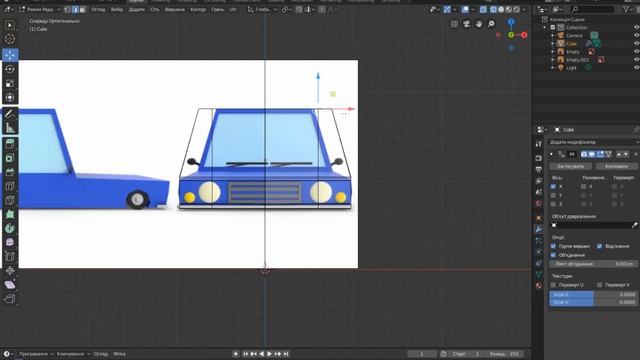The image size is (640, 360).
Task: Choose the combined Transform tool
Action: point(10,98)
